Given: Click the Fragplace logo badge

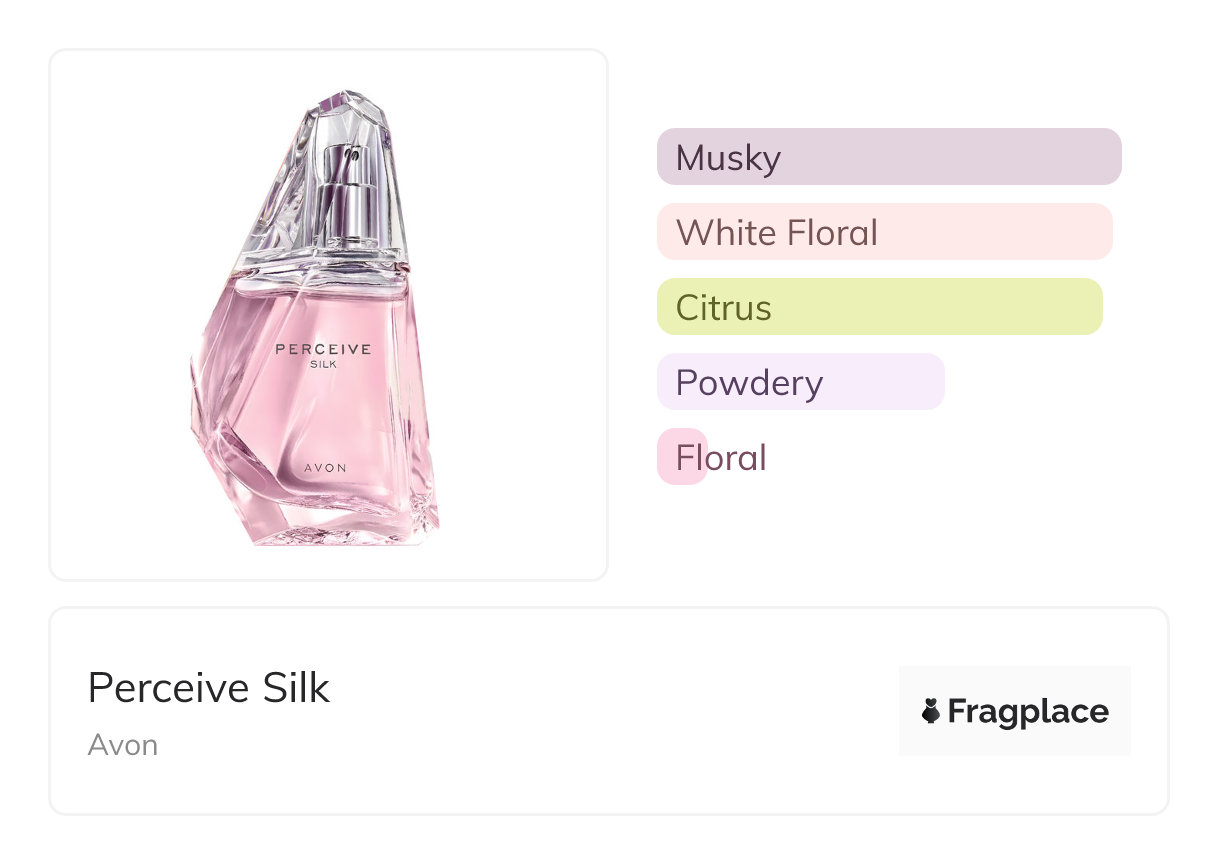Looking at the screenshot, I should [x=1014, y=711].
